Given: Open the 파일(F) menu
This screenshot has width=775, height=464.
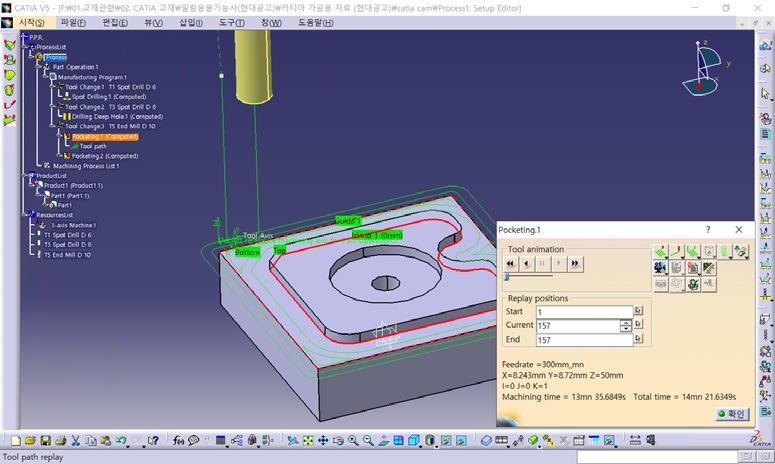Looking at the screenshot, I should pyautogui.click(x=73, y=22).
